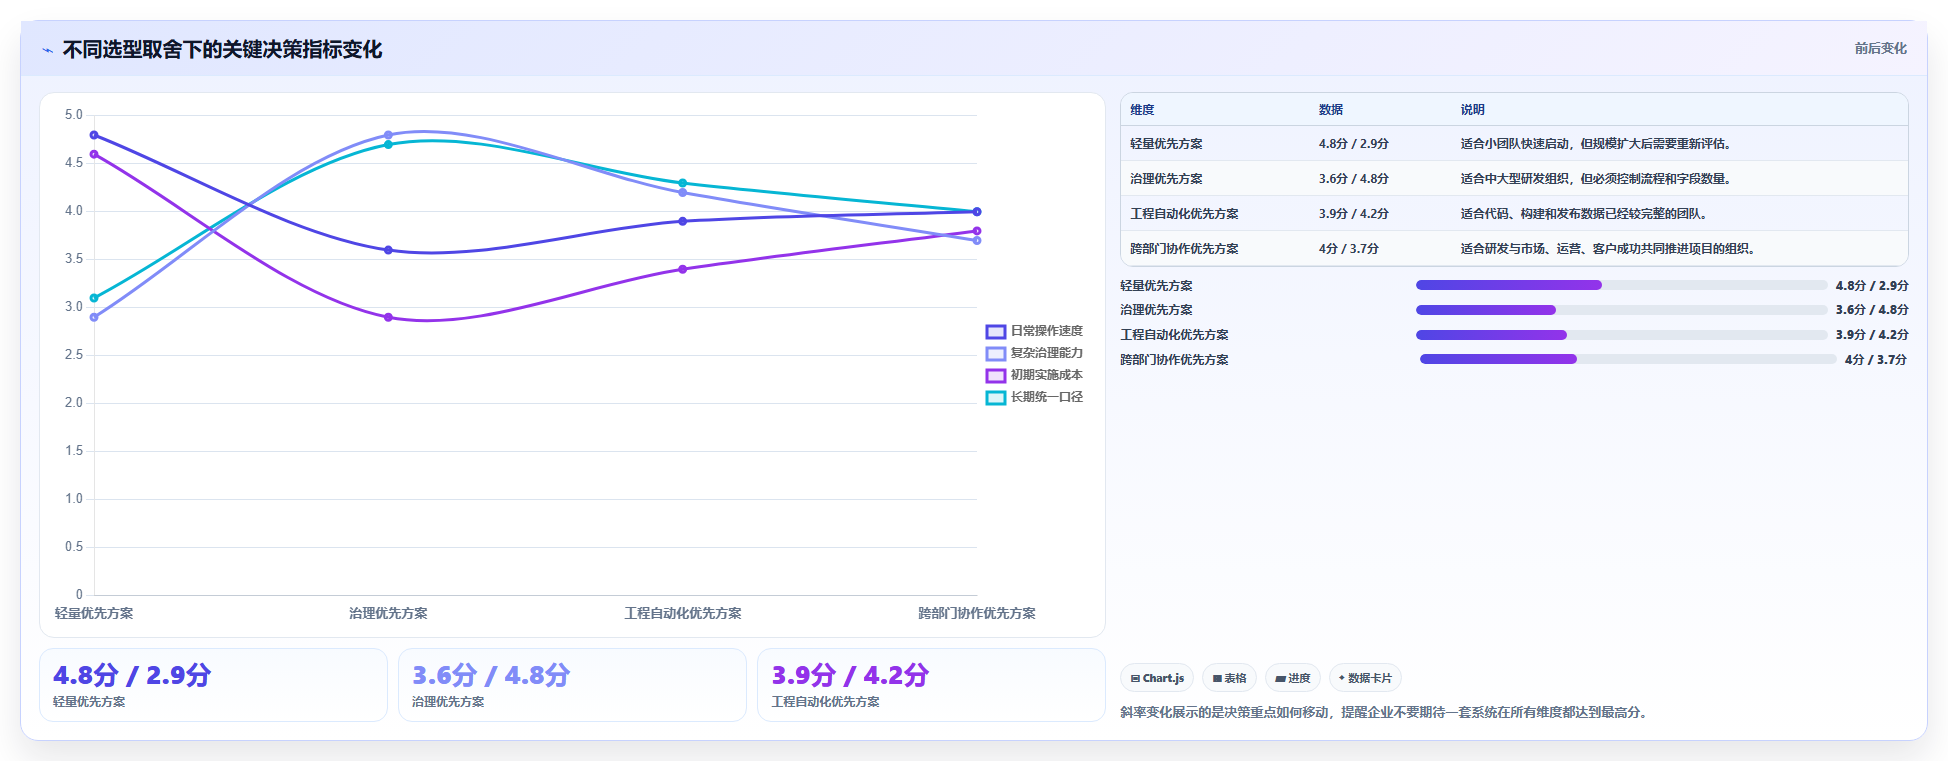Image resolution: width=1948 pixels, height=761 pixels.
Task: Select table cell 工程自动化优先方案
Action: tap(1184, 214)
